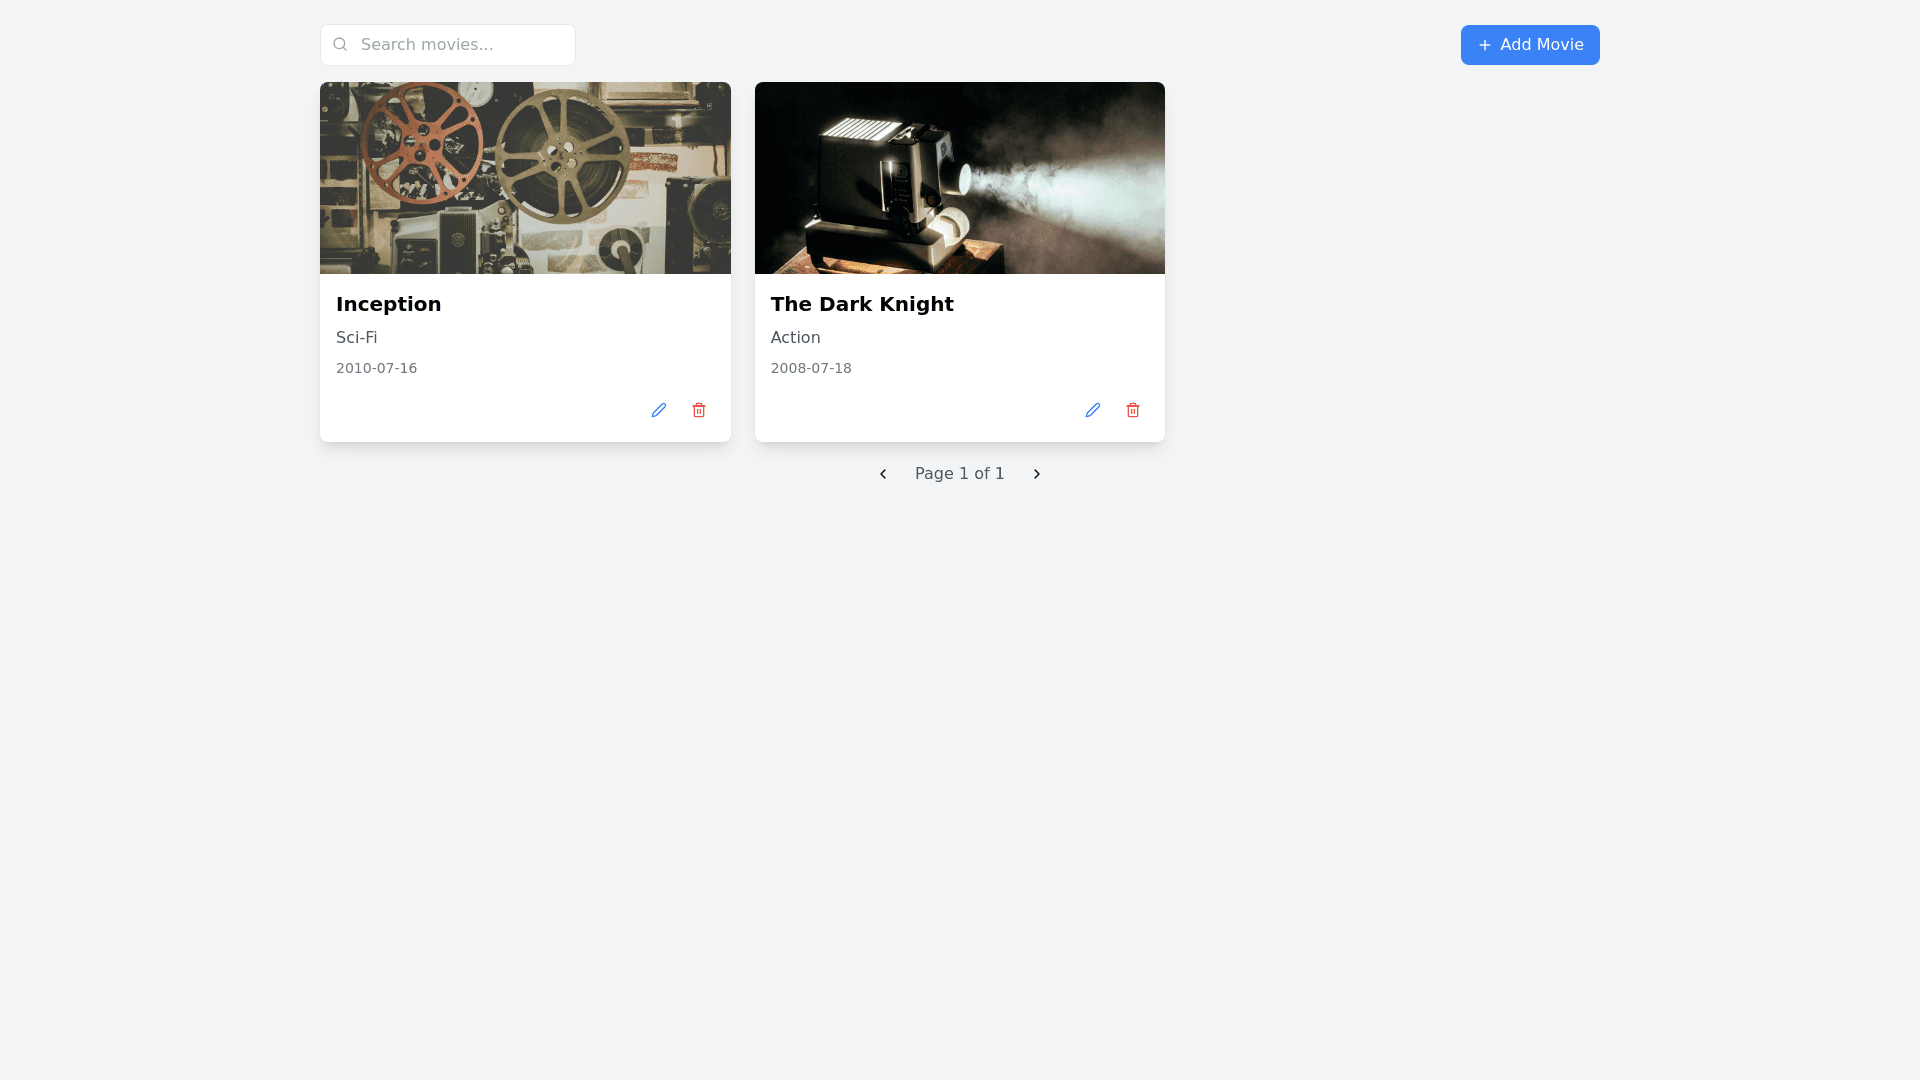Viewport: 1920px width, 1080px height.
Task: Open The Dark Knight projector poster
Action: (x=959, y=178)
